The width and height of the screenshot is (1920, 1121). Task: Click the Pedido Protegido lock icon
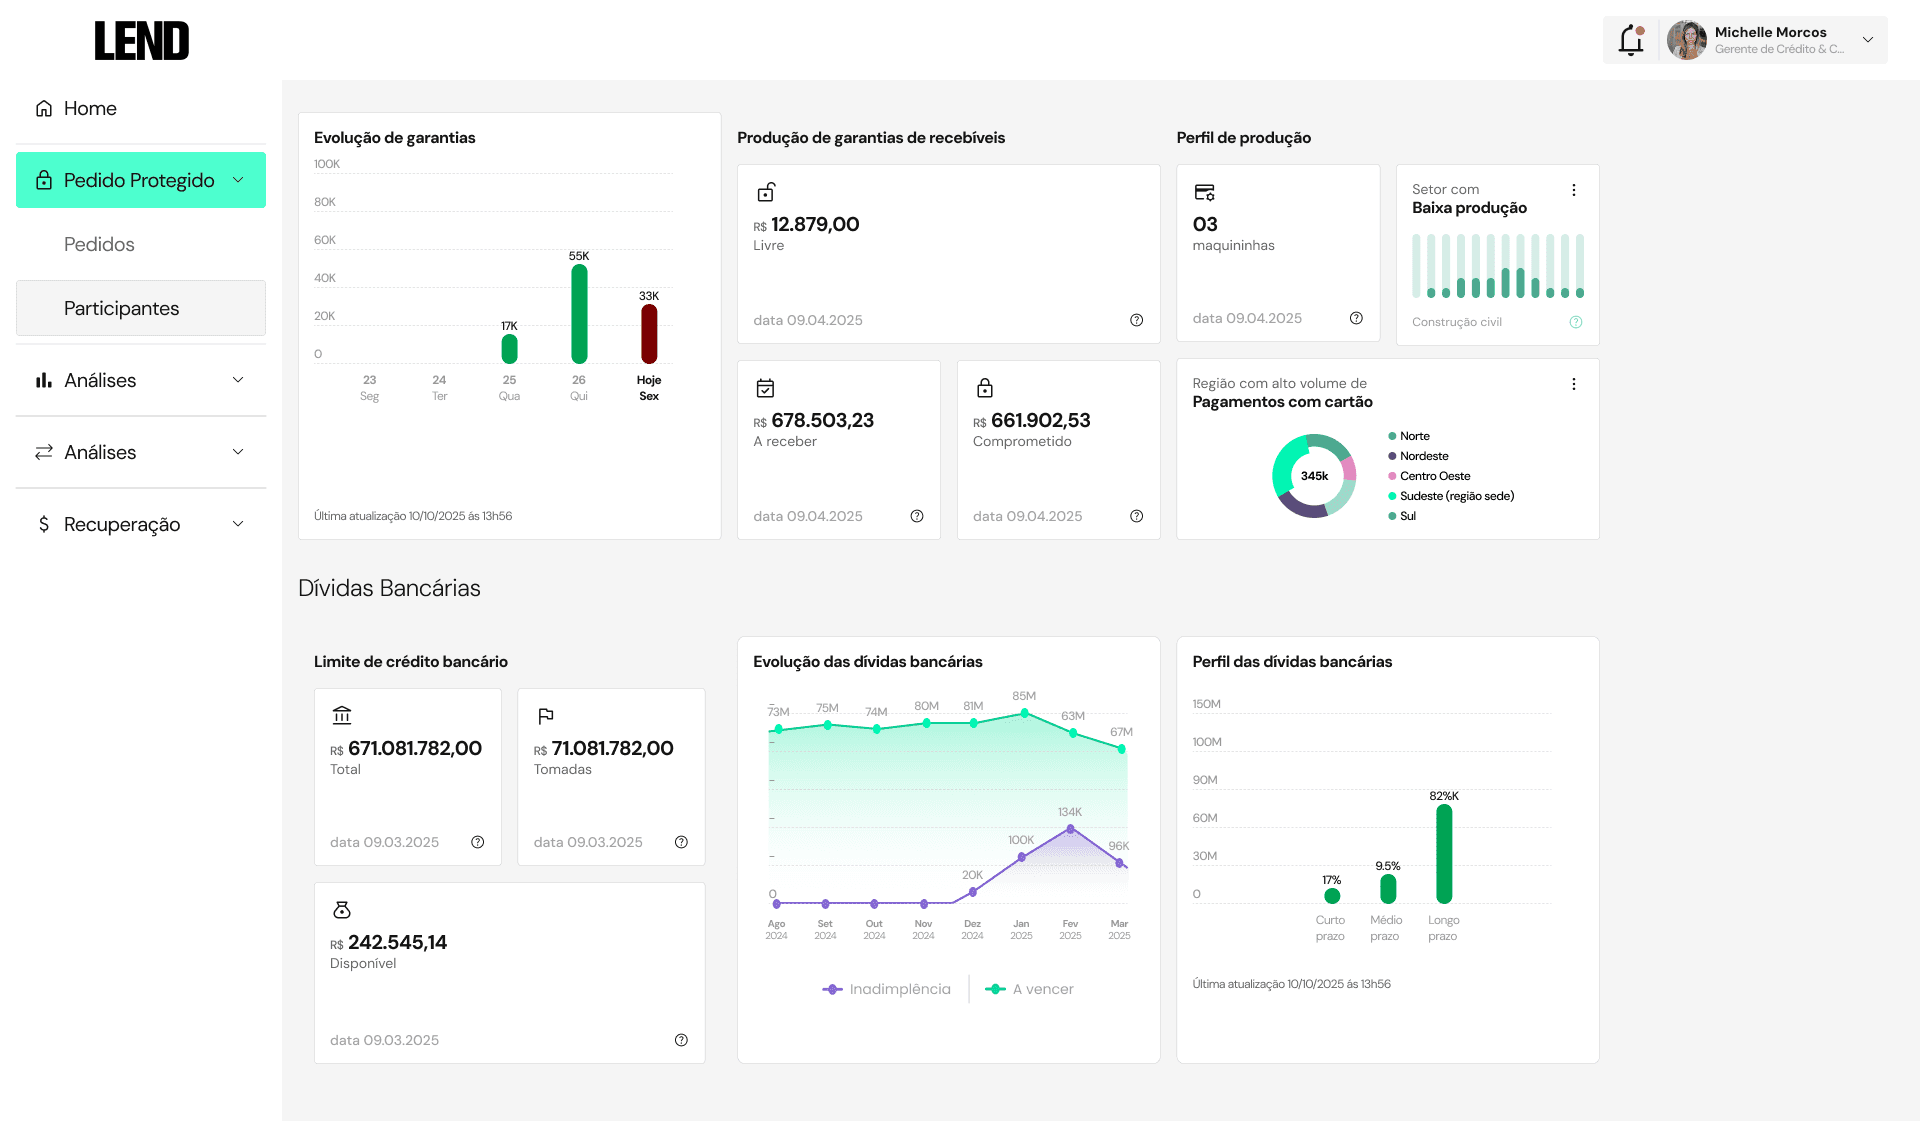[44, 180]
